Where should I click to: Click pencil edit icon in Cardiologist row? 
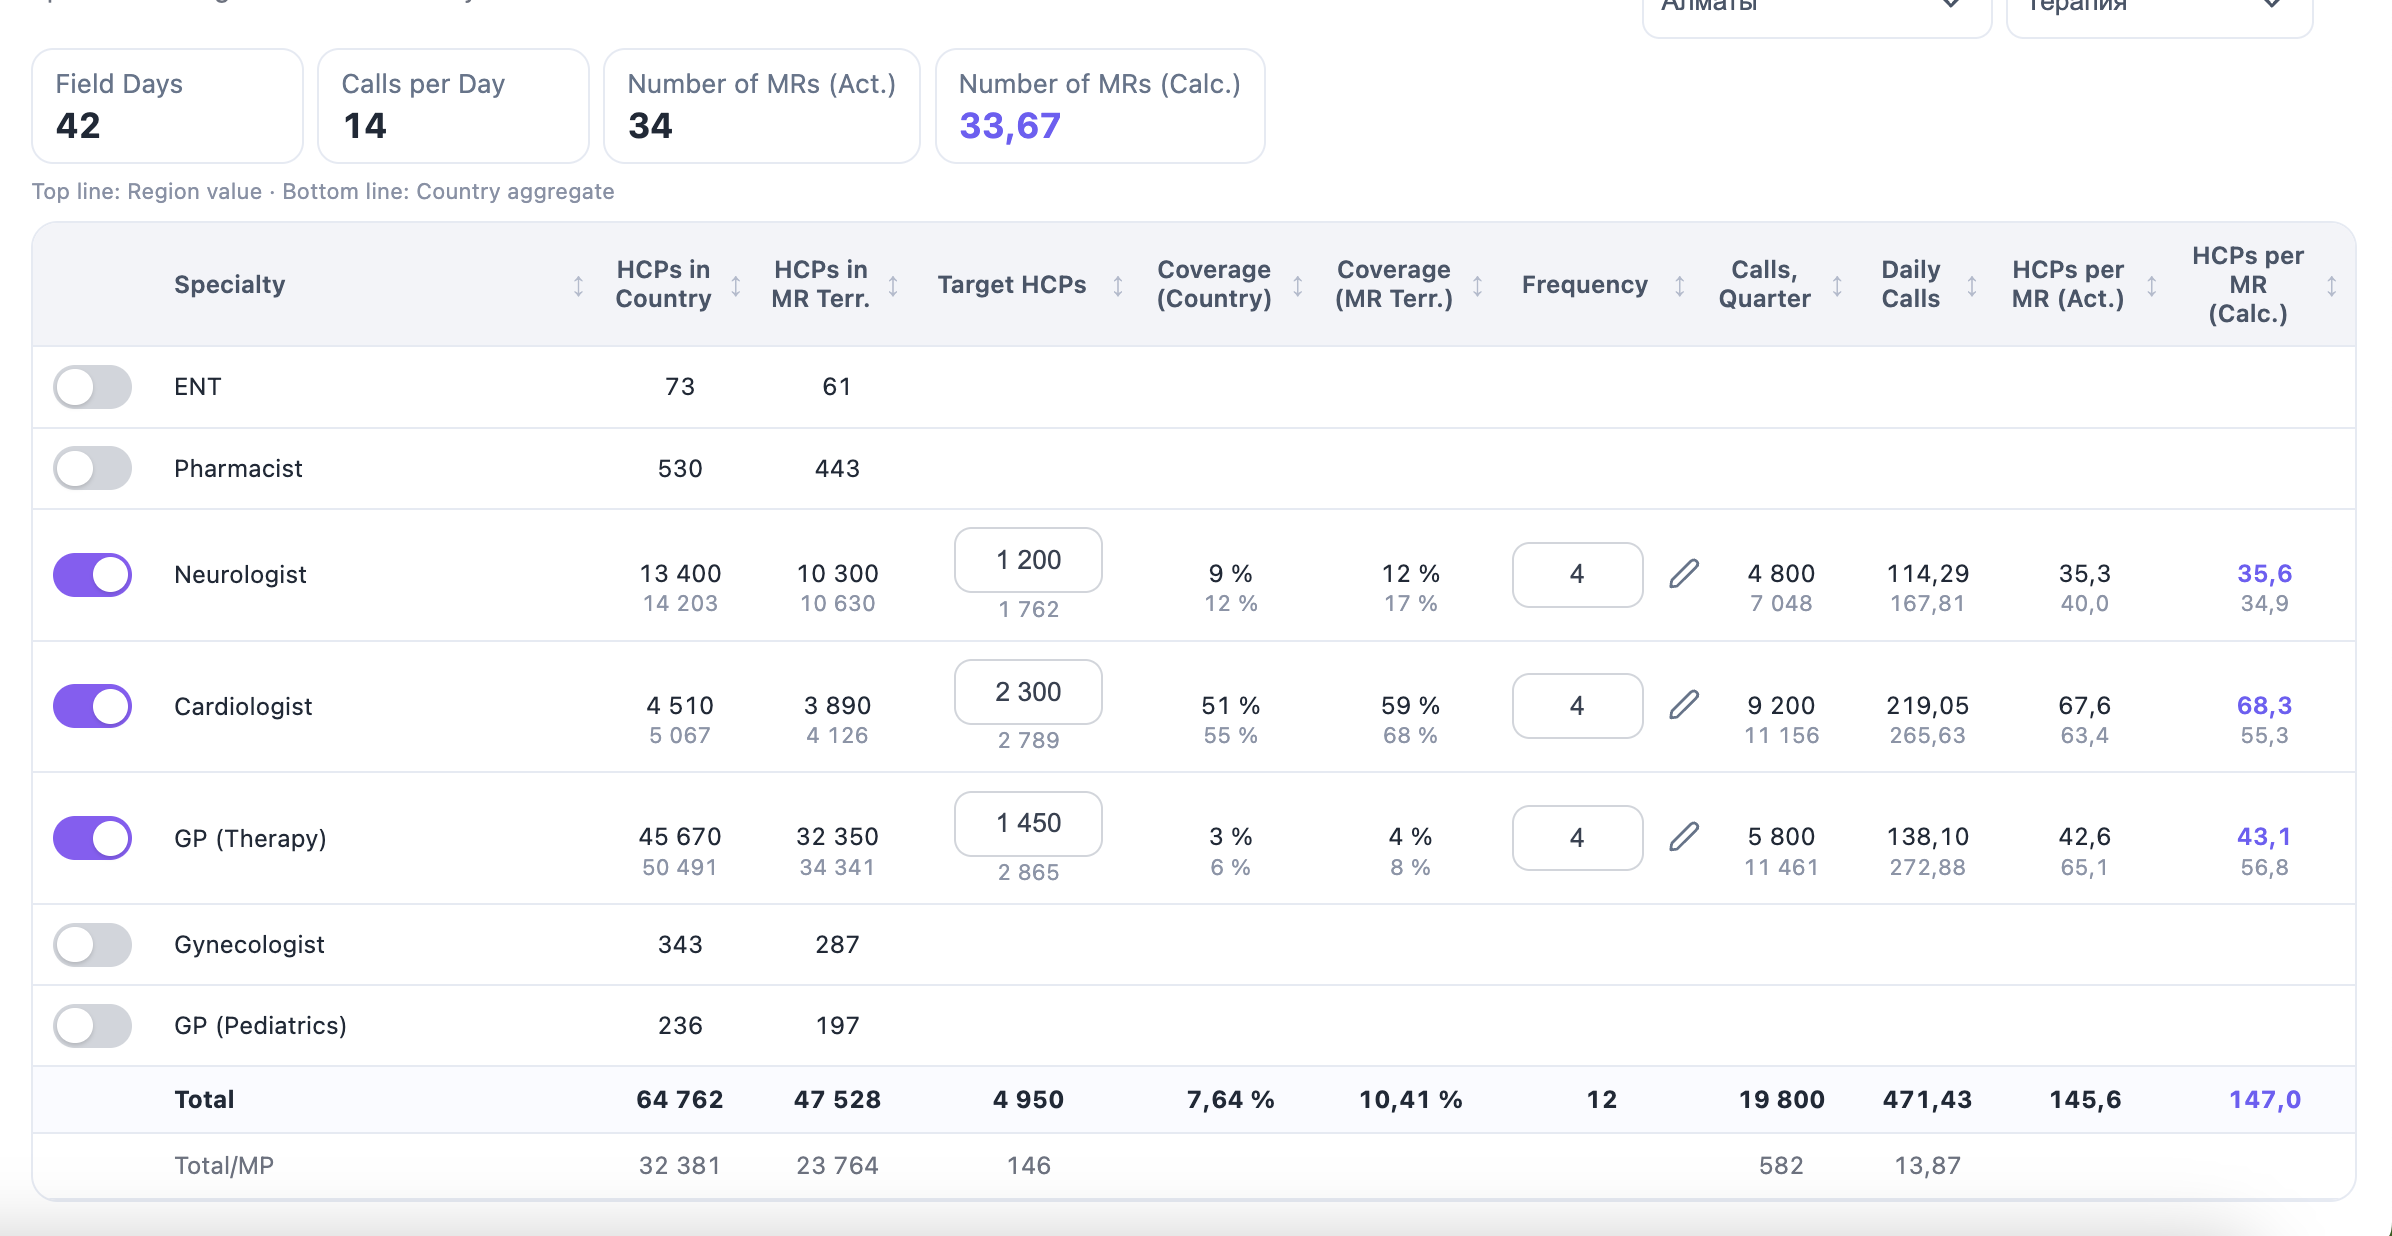[x=1684, y=706]
